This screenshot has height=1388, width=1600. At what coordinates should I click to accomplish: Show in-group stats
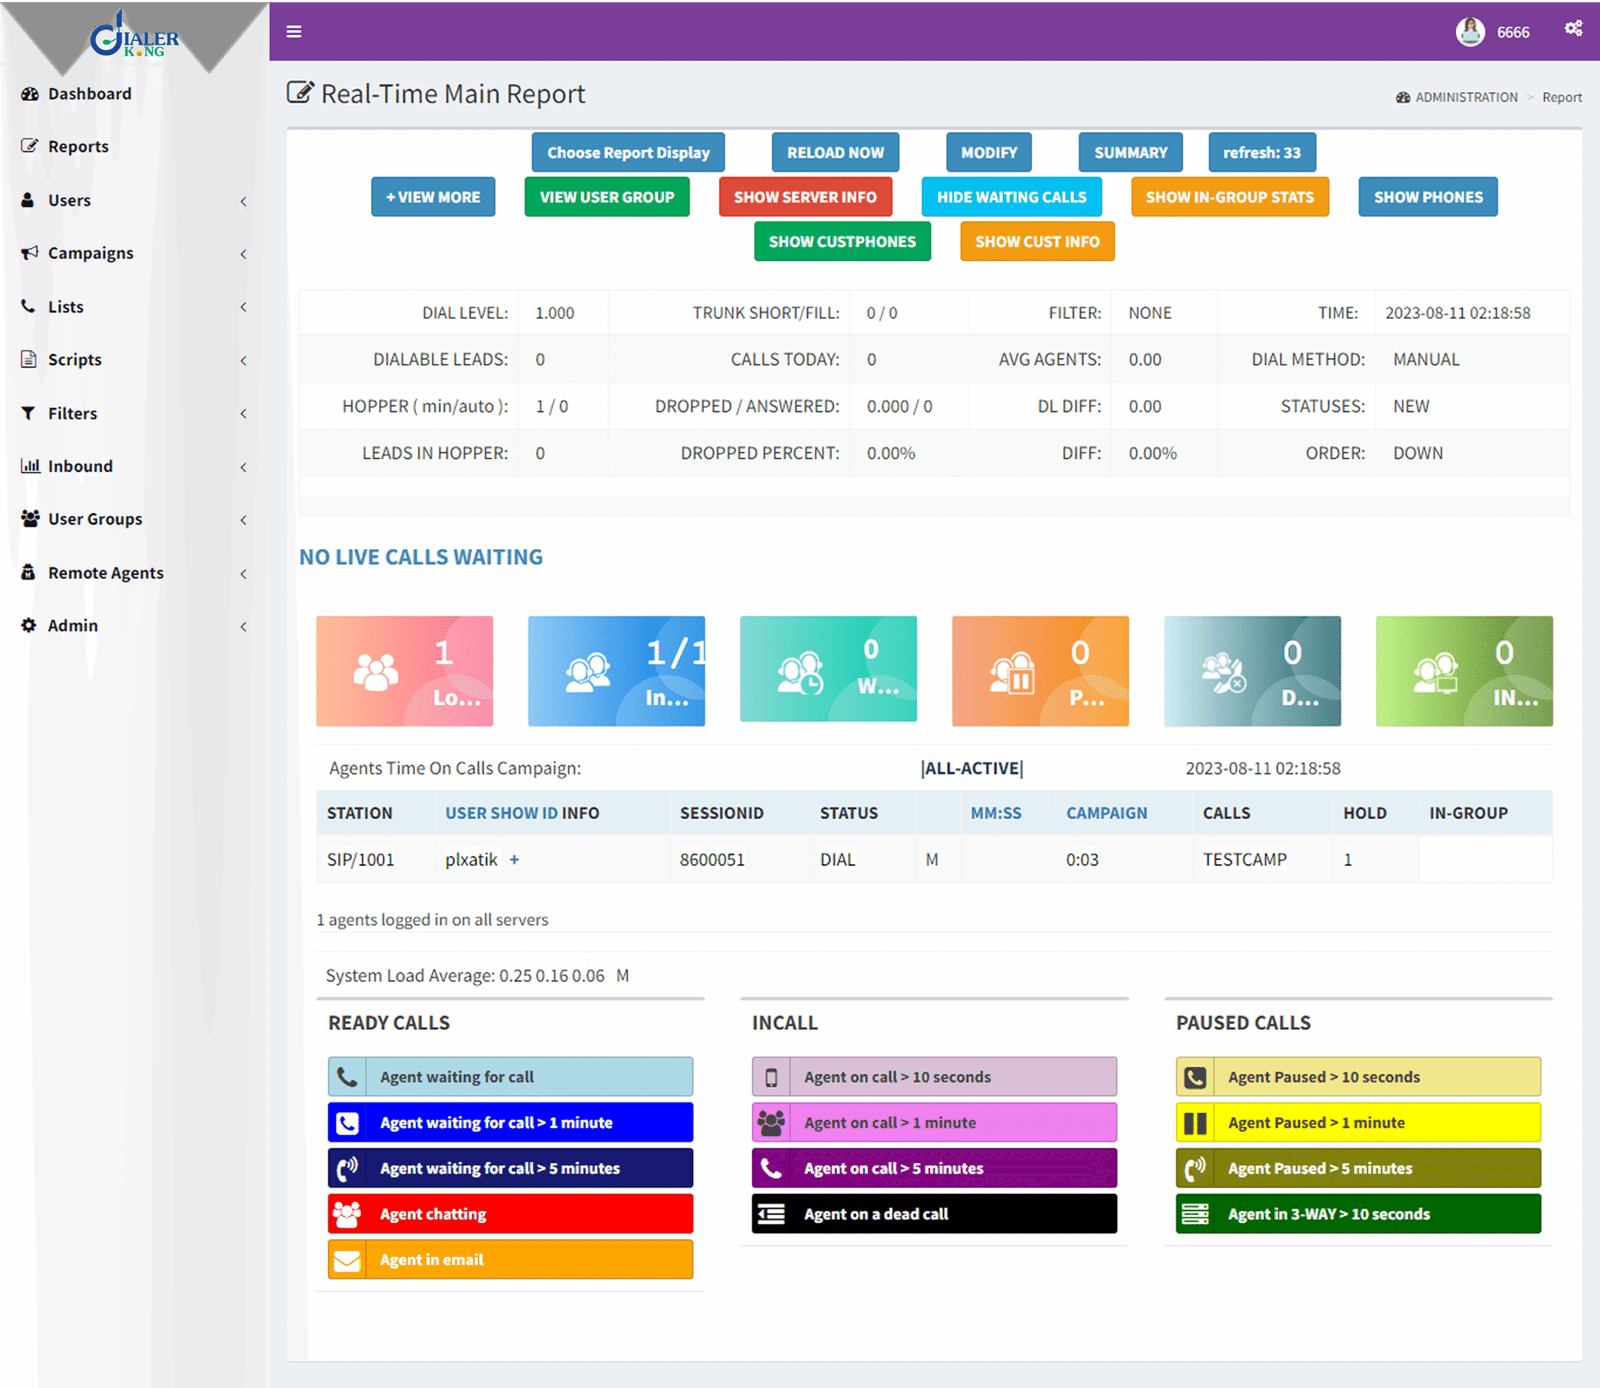click(1229, 196)
